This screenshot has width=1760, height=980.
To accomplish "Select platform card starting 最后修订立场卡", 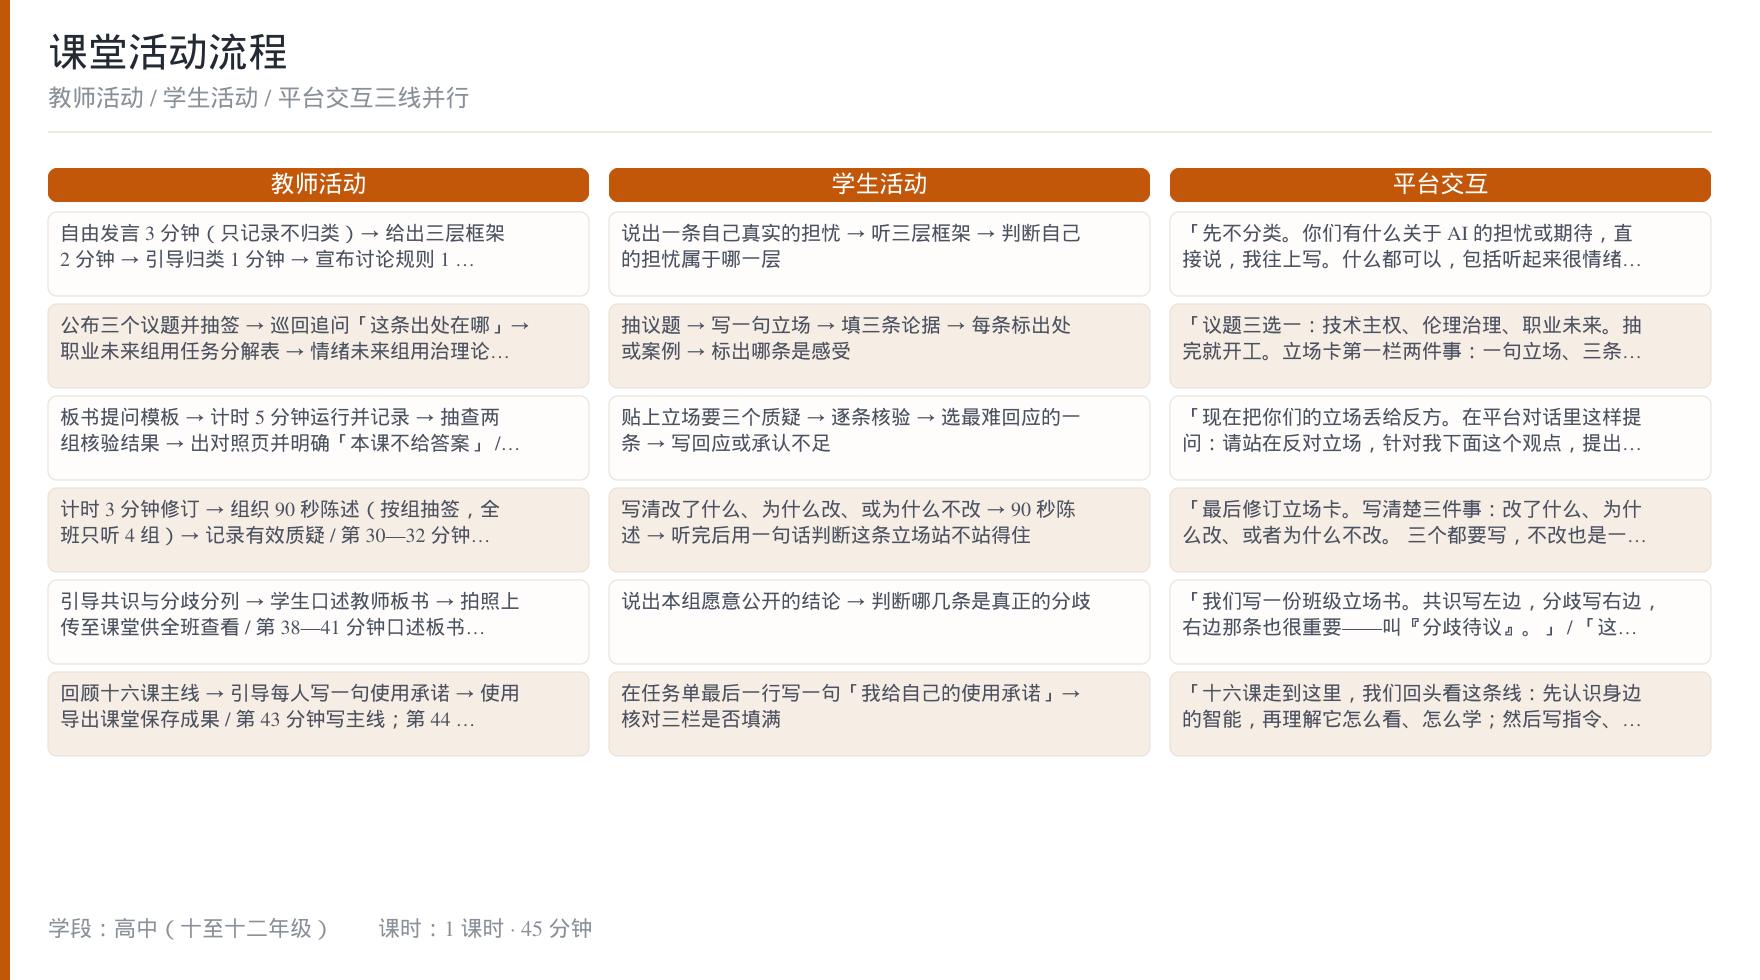I will (x=1440, y=530).
